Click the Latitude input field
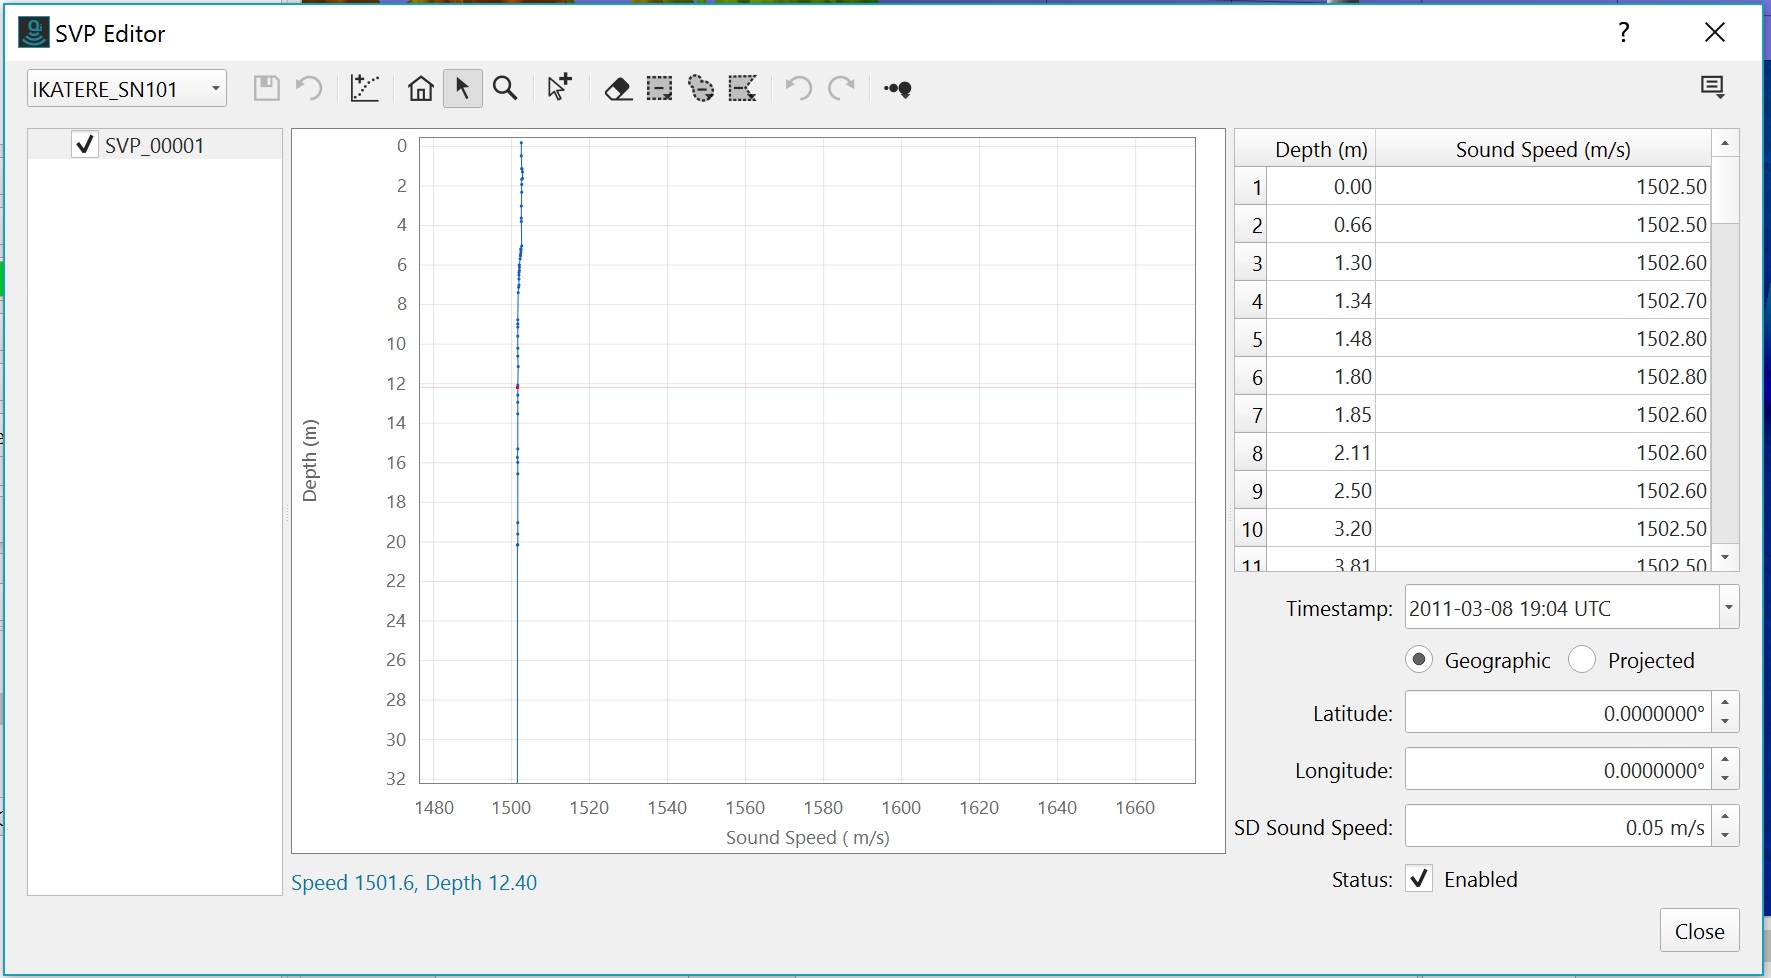 (1558, 713)
